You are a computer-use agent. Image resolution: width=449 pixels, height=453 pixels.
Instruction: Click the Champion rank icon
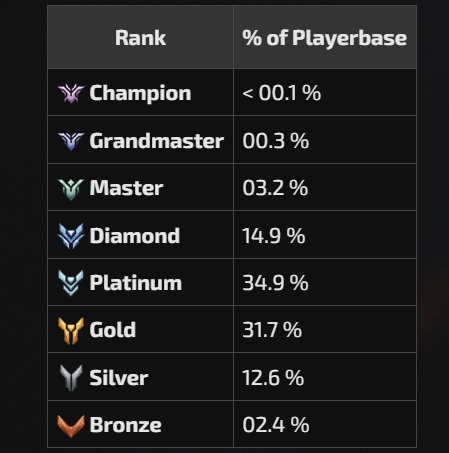[71, 93]
